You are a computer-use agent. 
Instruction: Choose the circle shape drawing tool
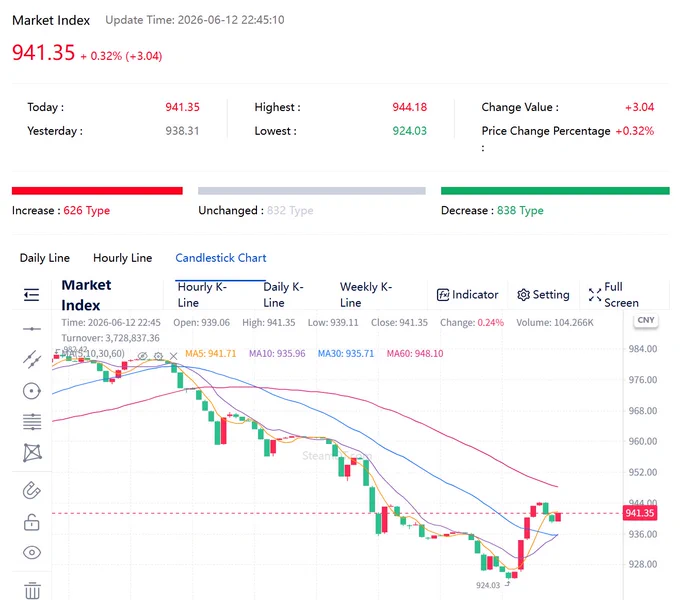point(32,391)
